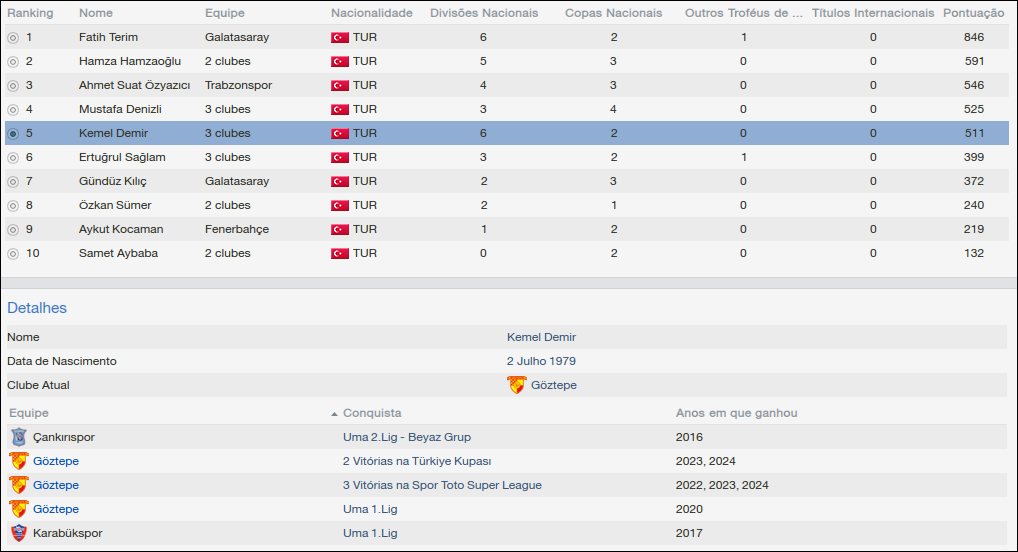Click Göztepe badge in the Türkiye Kupası row
The image size is (1018, 552).
pyautogui.click(x=18, y=461)
